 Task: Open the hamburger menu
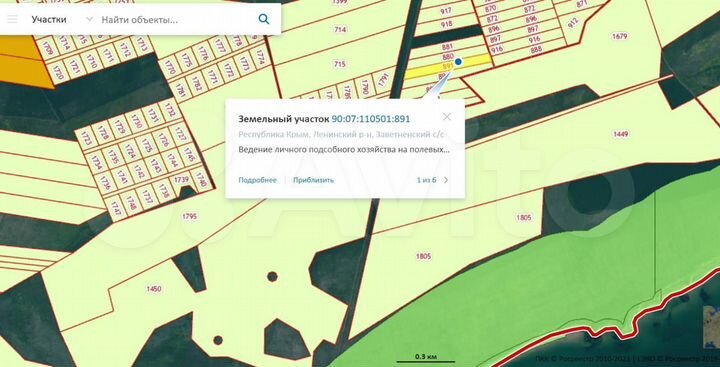click(12, 19)
